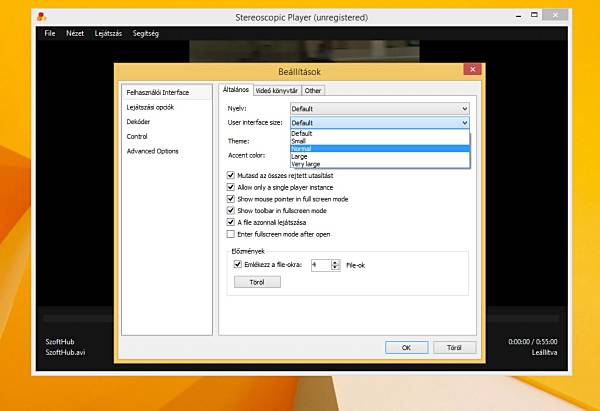Click the player seek bar
600x411 pixels.
(x=300, y=318)
